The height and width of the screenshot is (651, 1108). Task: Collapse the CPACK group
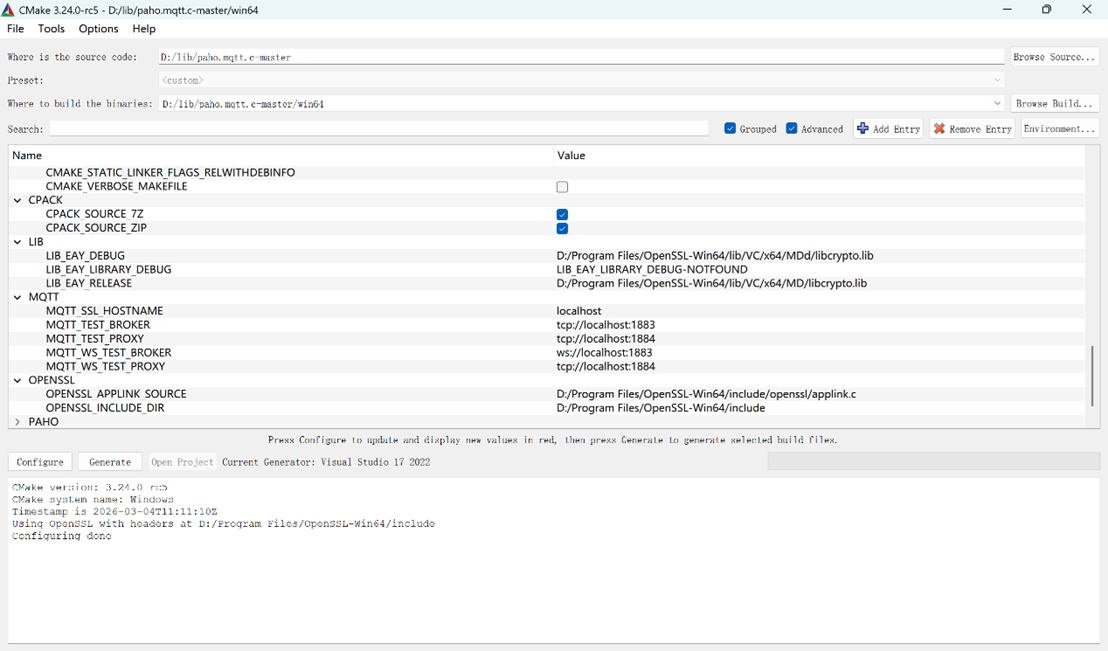(x=18, y=200)
